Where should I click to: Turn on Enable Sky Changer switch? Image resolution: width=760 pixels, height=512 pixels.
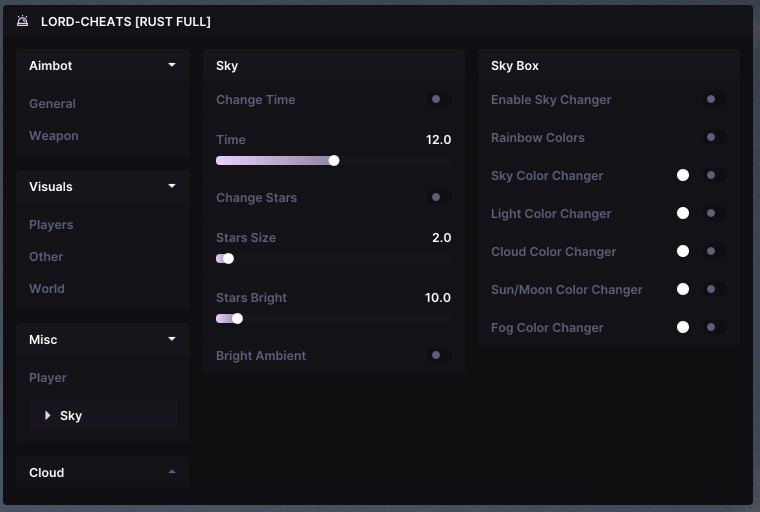point(711,99)
